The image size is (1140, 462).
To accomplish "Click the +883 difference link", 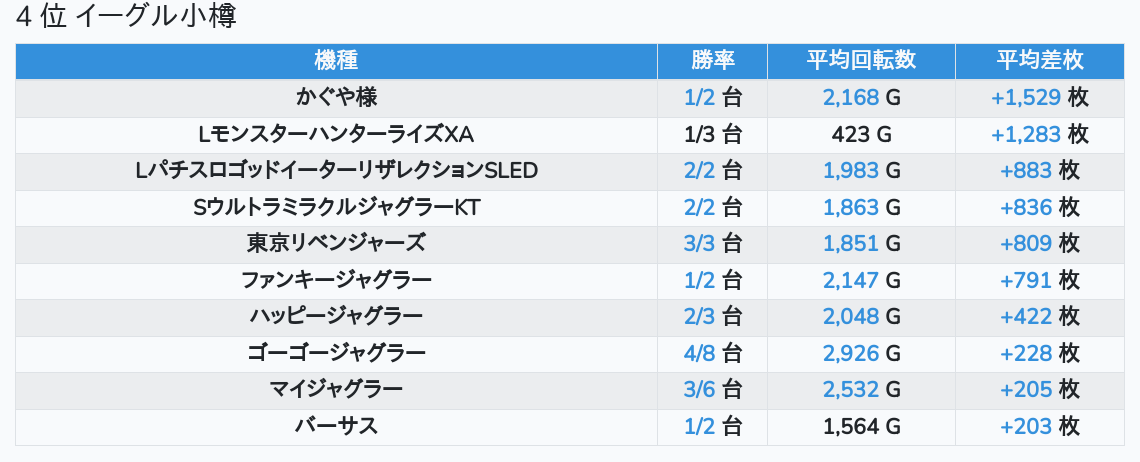I will (1026, 171).
